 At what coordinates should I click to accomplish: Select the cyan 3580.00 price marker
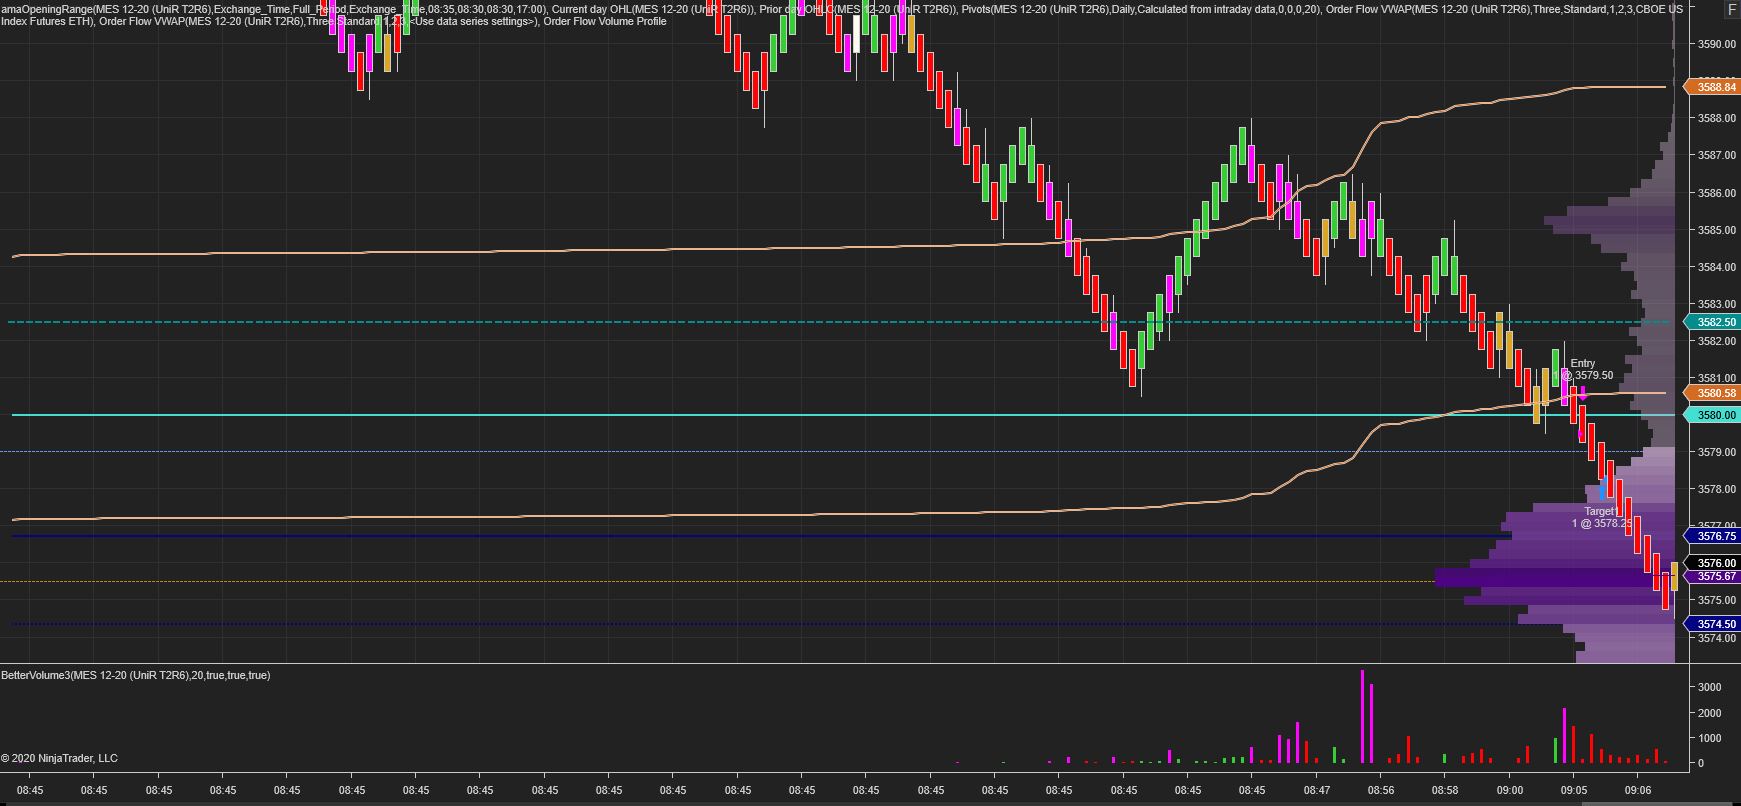tap(1712, 415)
